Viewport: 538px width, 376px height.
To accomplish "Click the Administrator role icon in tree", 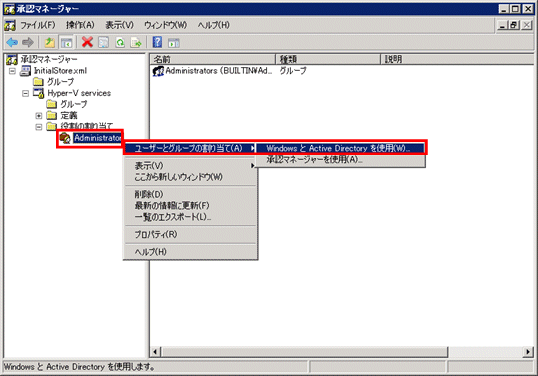I will click(65, 138).
